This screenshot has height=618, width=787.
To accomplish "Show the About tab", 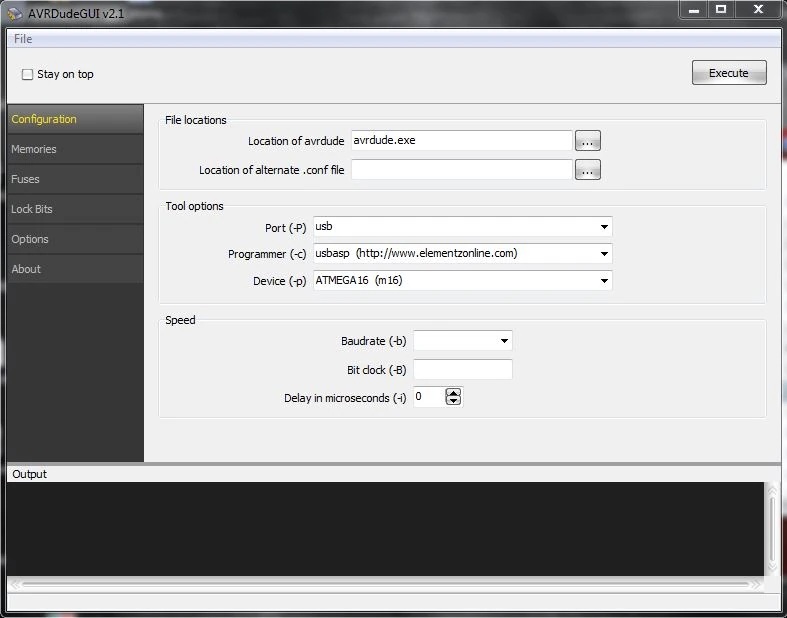I will (x=75, y=269).
